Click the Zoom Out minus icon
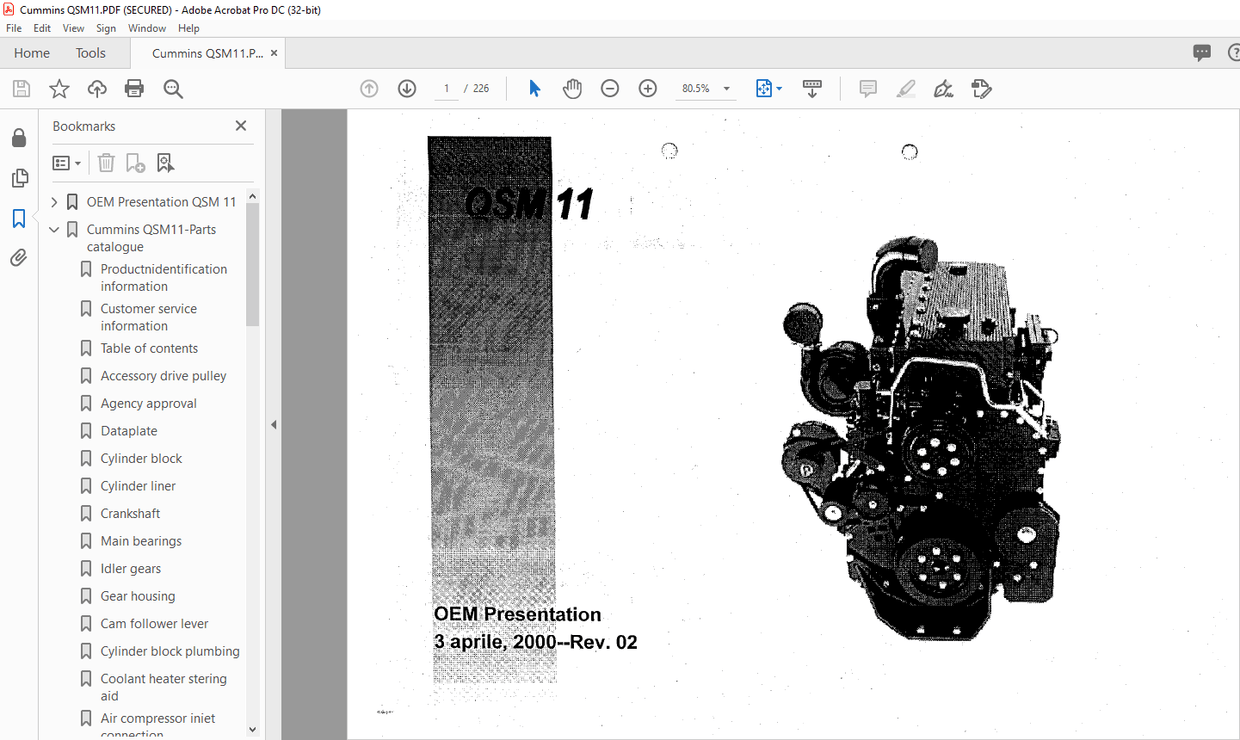Image resolution: width=1240 pixels, height=740 pixels. 610,88
